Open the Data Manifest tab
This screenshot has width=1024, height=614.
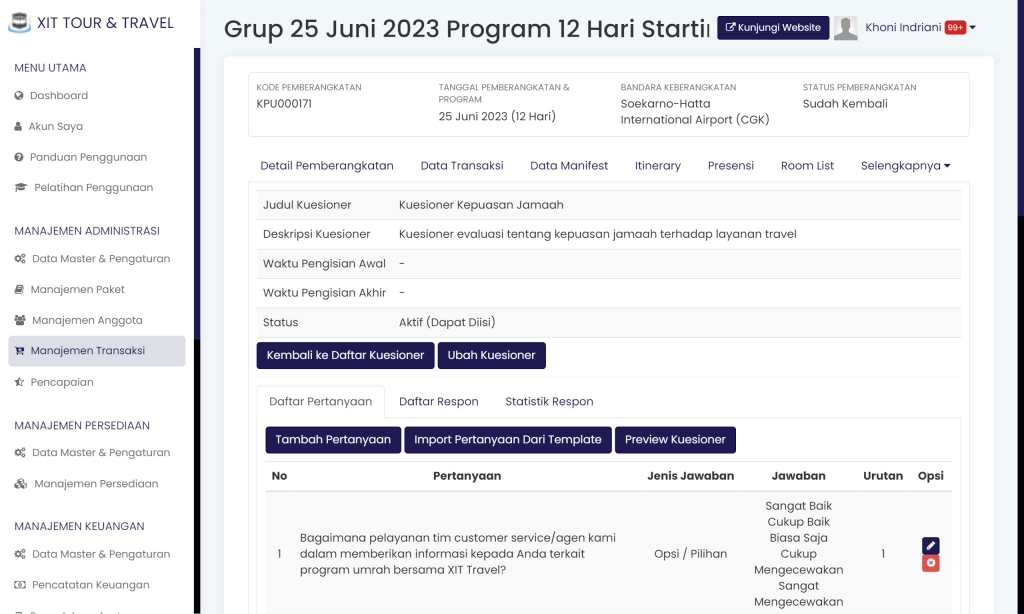coord(569,166)
